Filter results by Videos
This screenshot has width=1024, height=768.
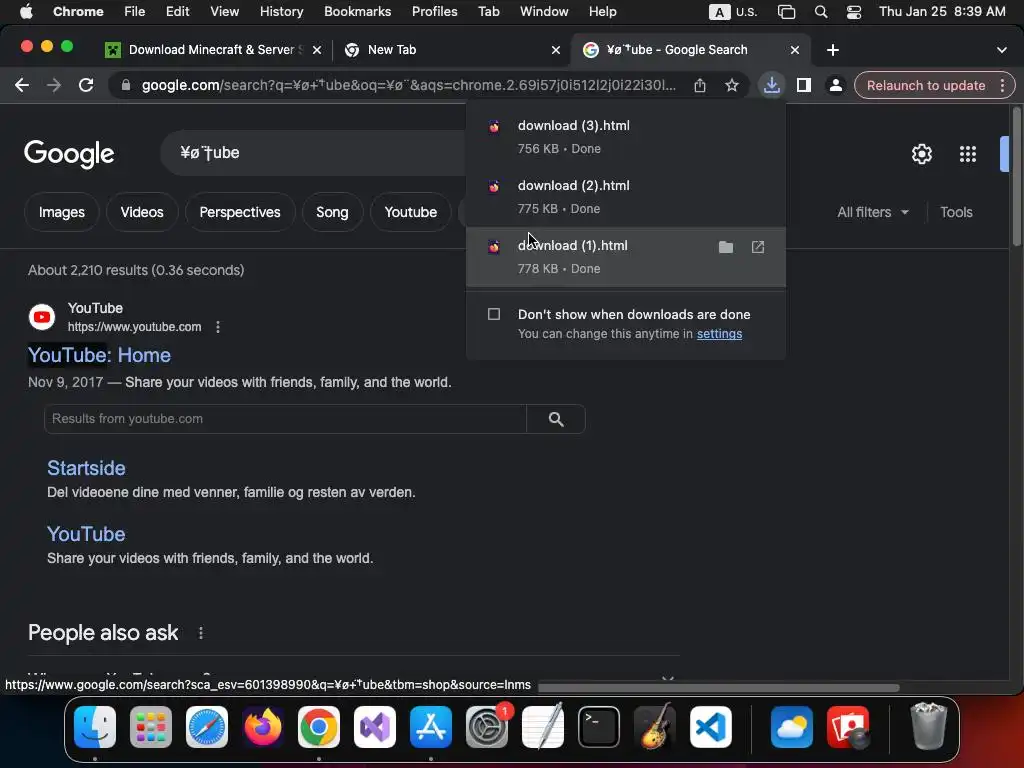point(142,212)
